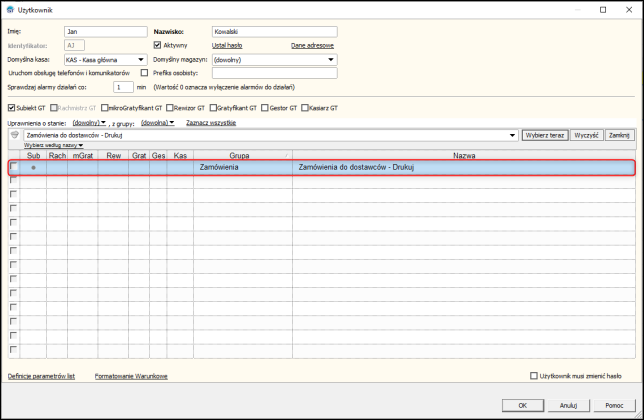Viewport: 644px width, 420px height.
Task: Sort by the Grupa column header
Action: pyautogui.click(x=243, y=156)
